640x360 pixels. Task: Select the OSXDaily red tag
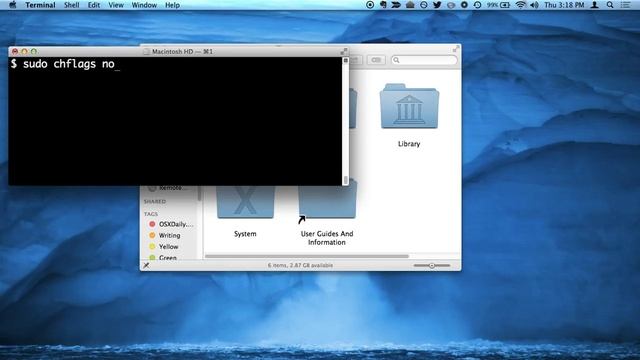171,224
